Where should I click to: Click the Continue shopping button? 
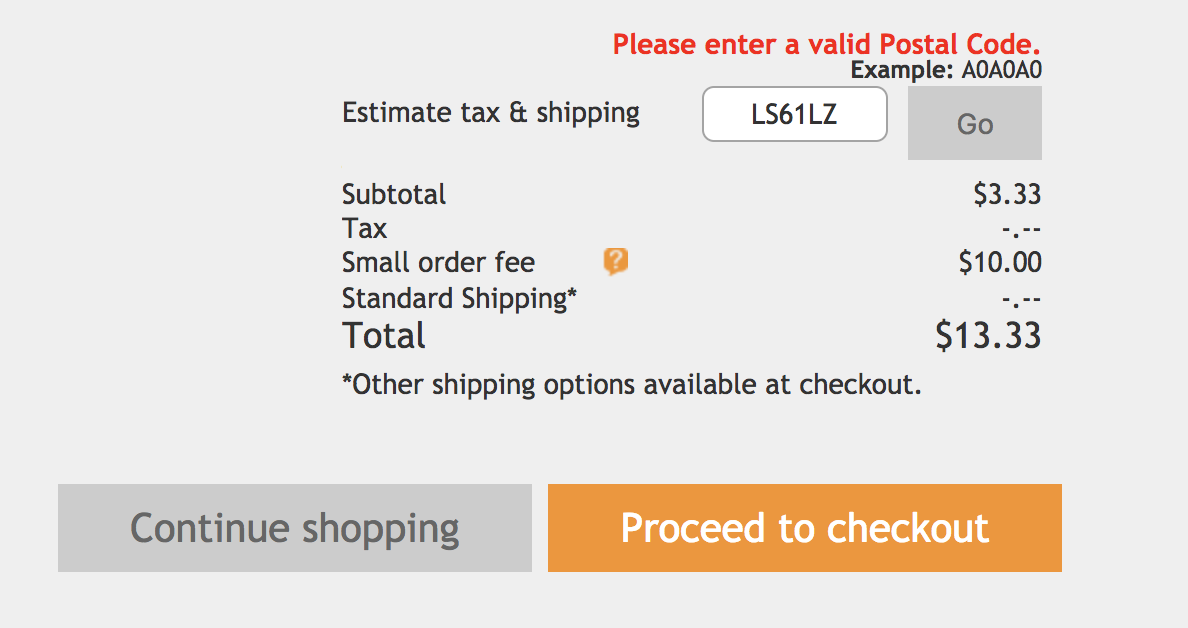(x=295, y=528)
